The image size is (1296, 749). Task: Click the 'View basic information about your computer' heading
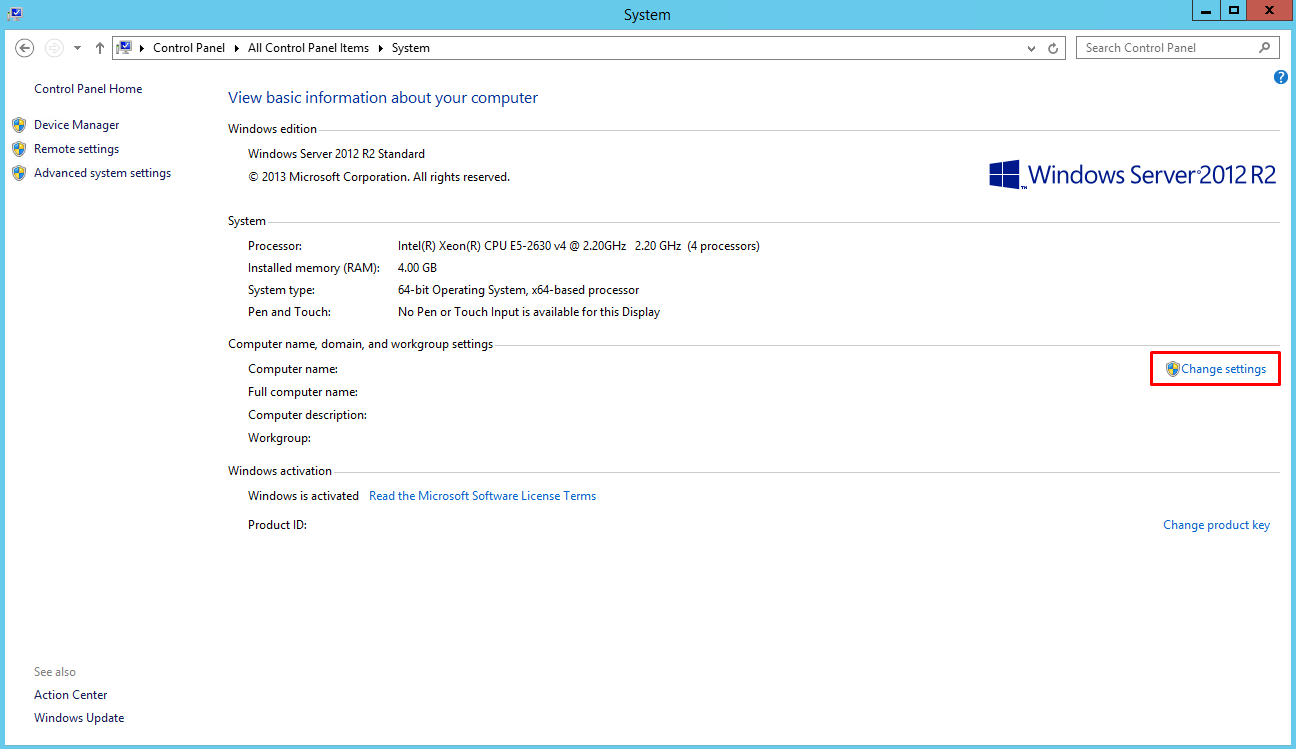[x=383, y=98]
